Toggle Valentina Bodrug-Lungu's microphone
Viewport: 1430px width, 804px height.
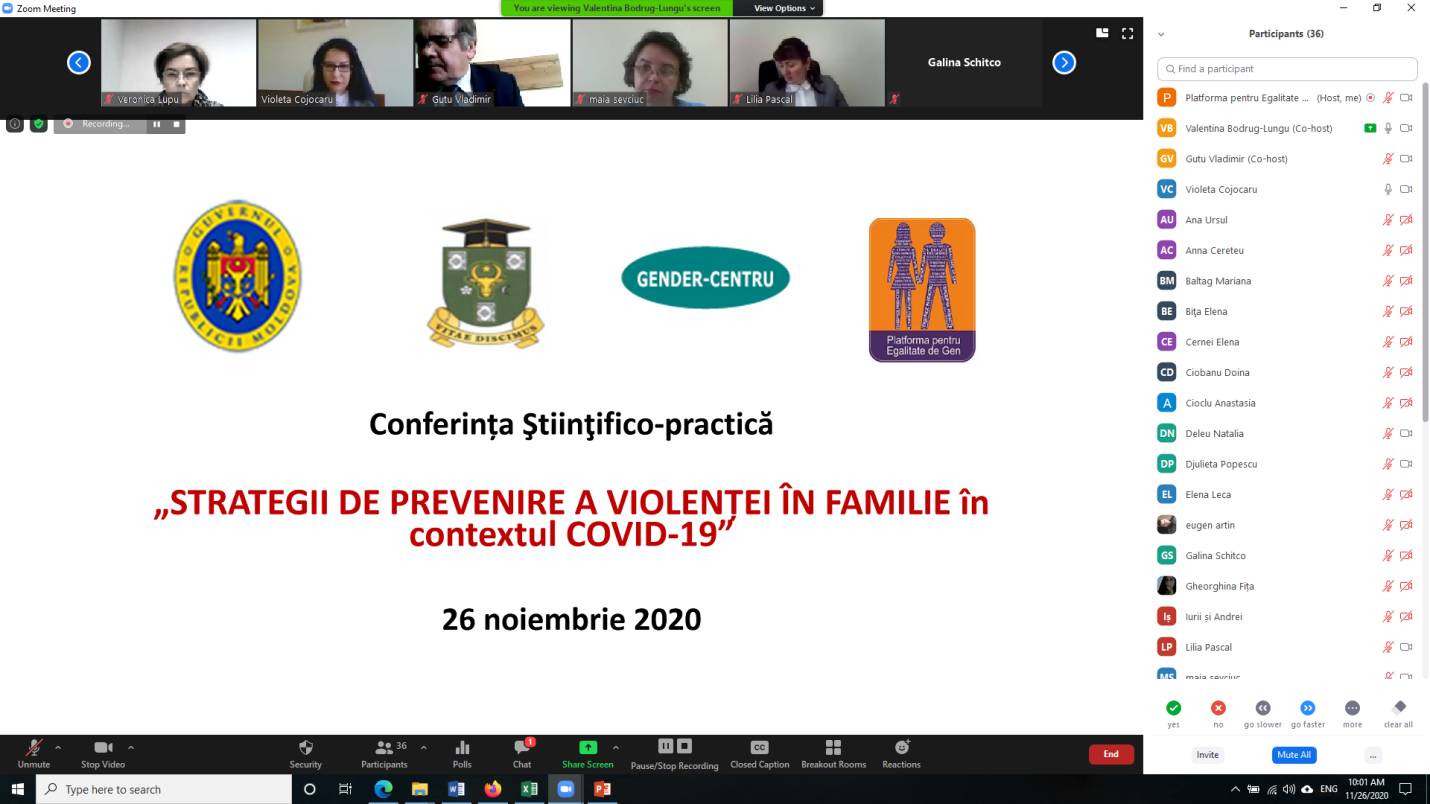click(x=1388, y=128)
